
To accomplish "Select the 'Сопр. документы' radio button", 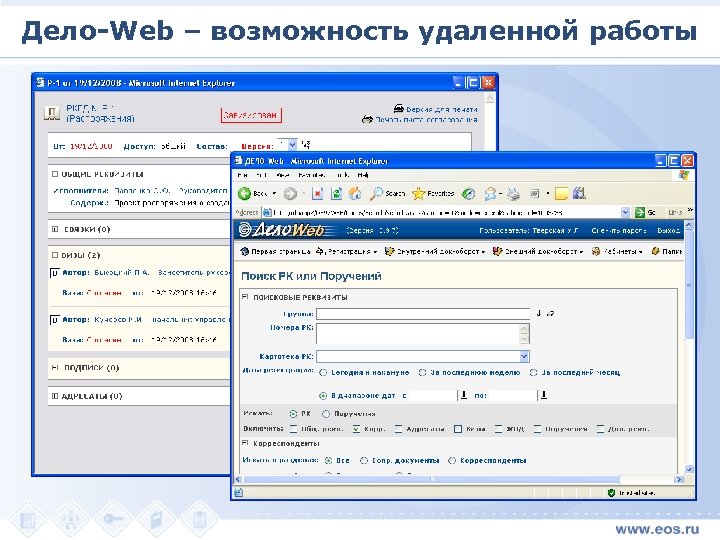I will pos(364,460).
